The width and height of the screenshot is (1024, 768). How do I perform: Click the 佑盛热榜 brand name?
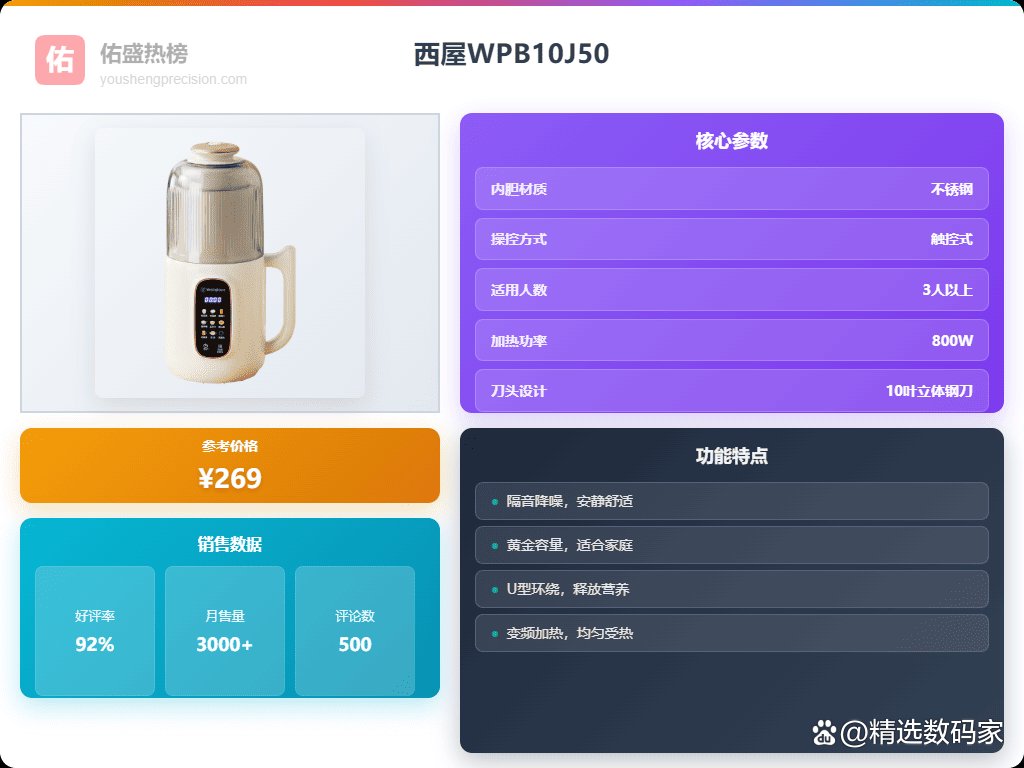144,54
